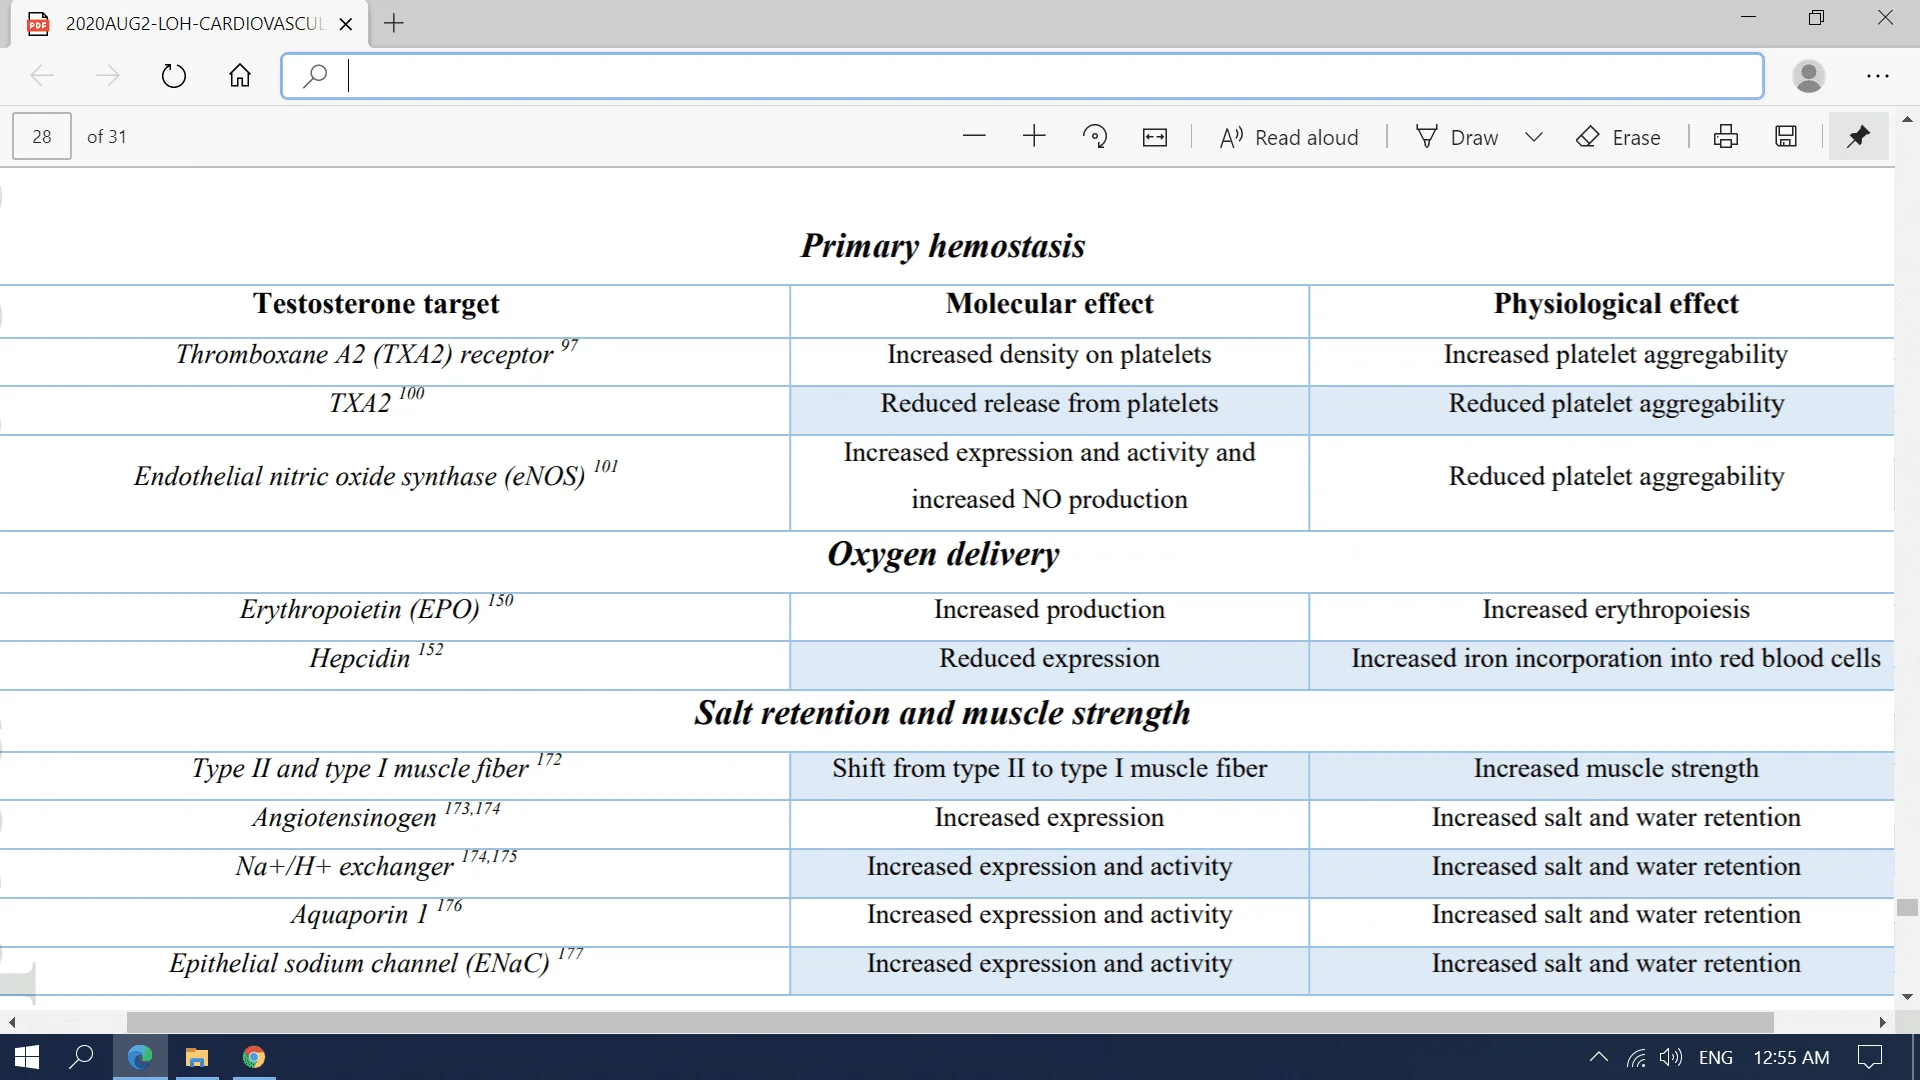Open the clock showing 12:55 AM
Viewport: 1920px width, 1080px height.
tap(1791, 1057)
